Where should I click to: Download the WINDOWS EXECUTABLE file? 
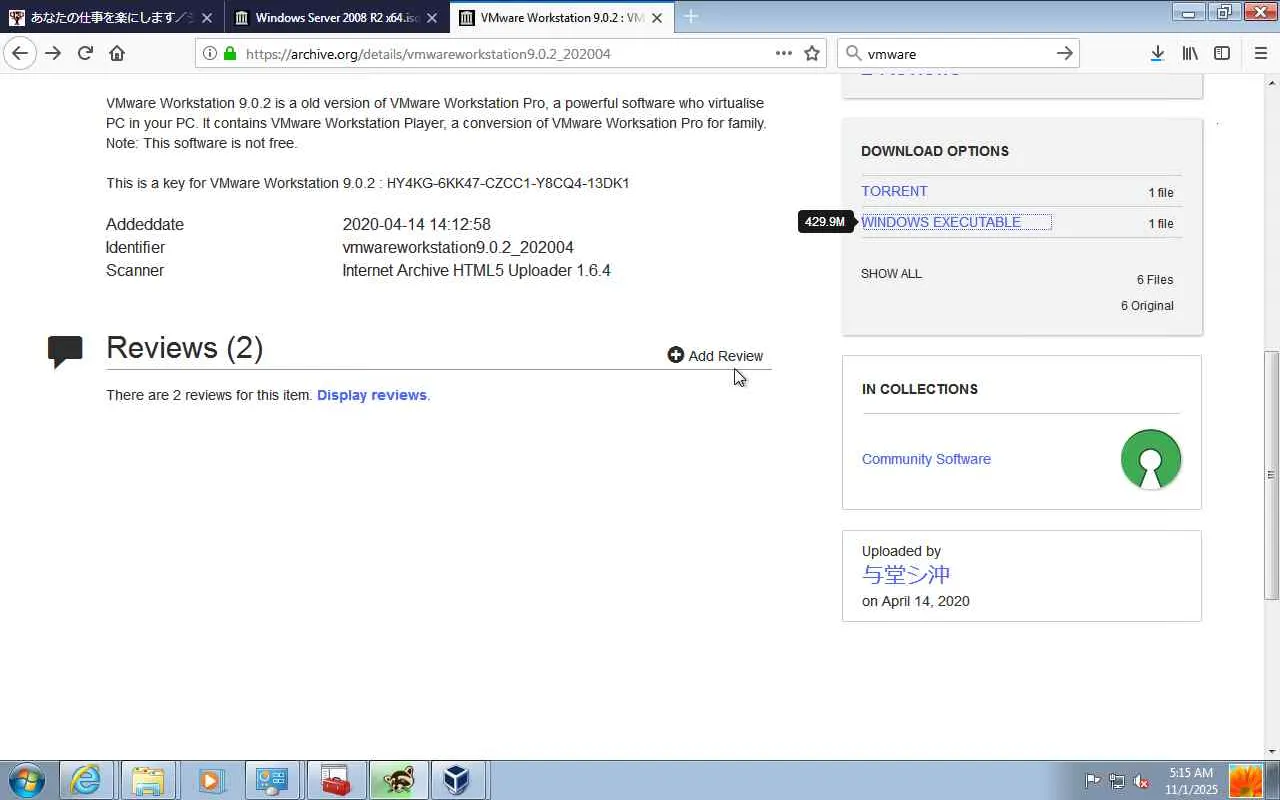[941, 222]
